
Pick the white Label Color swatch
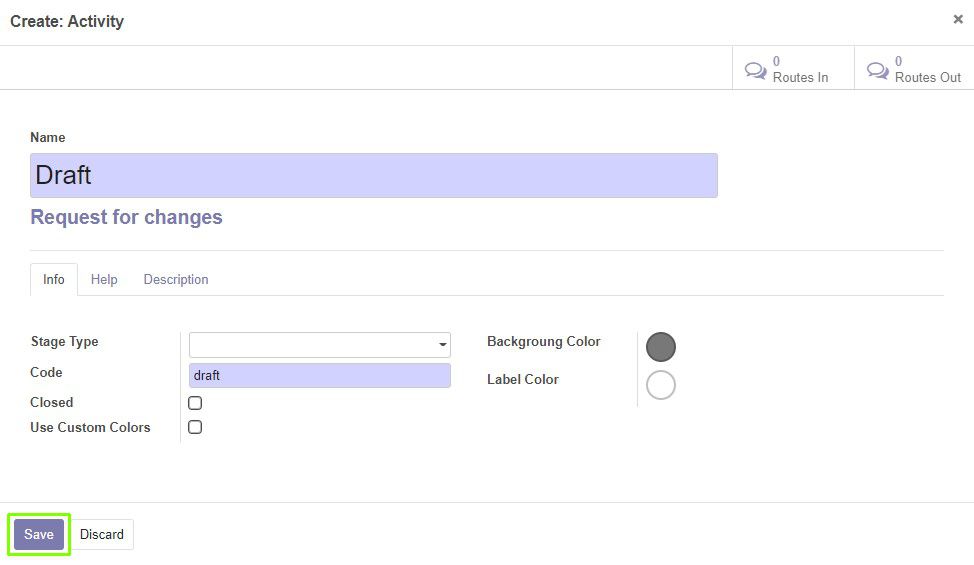pos(660,385)
